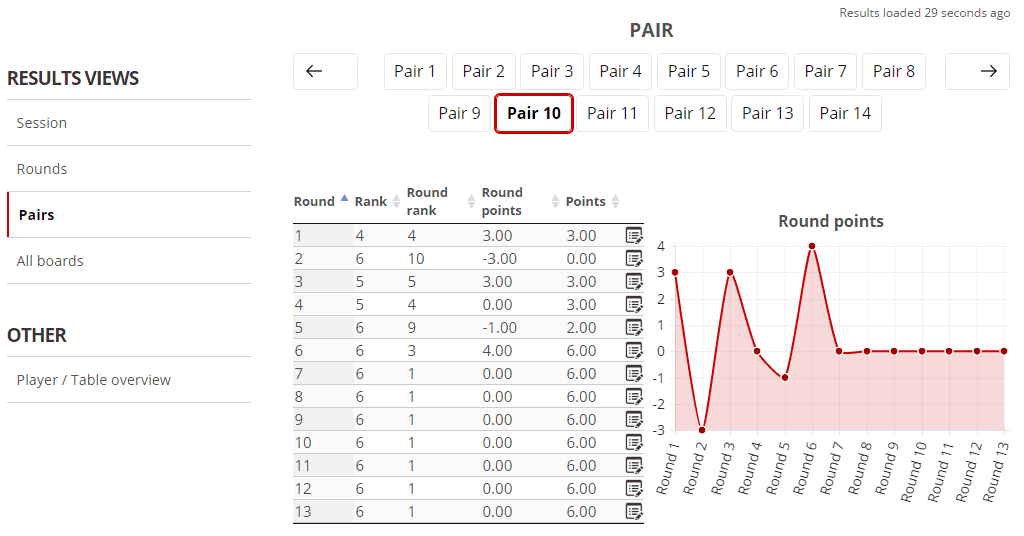This screenshot has height=536, width=1024.
Task: Click the details icon in round 5 row
Action: coord(634,328)
